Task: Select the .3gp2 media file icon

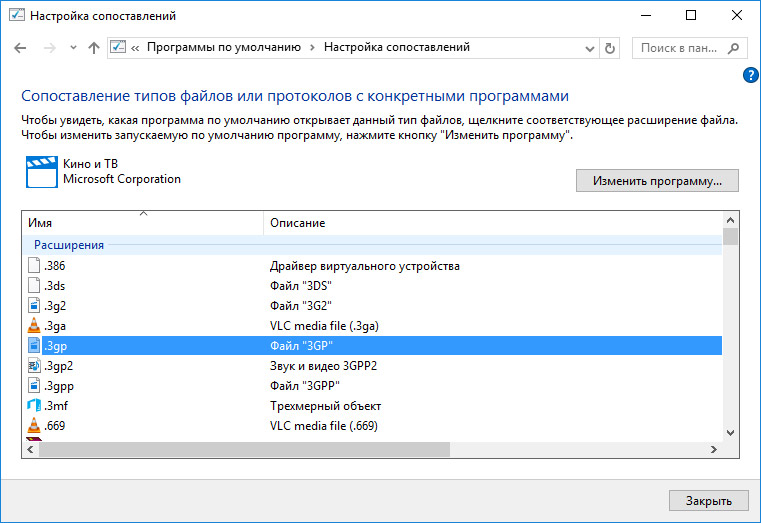Action: (x=33, y=365)
